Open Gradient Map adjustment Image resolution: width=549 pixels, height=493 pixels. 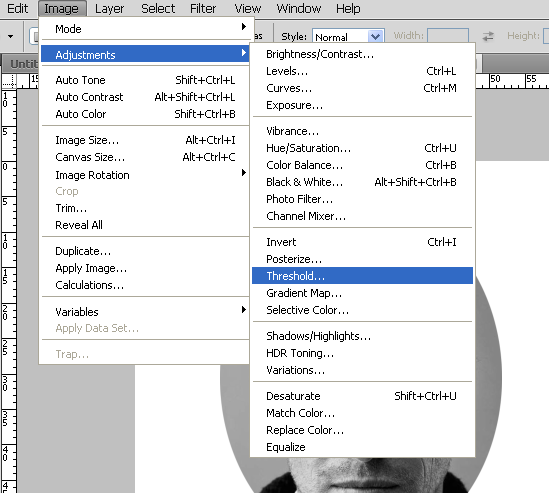(362, 293)
